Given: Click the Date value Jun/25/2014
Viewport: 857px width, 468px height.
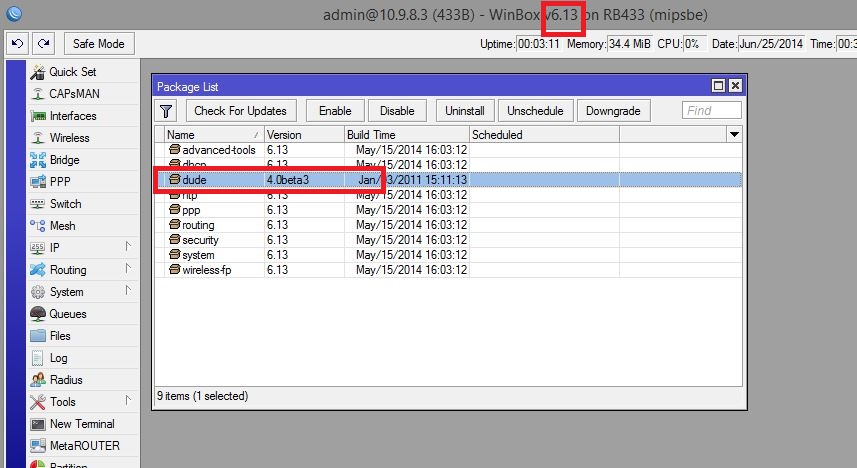Looking at the screenshot, I should [771, 44].
